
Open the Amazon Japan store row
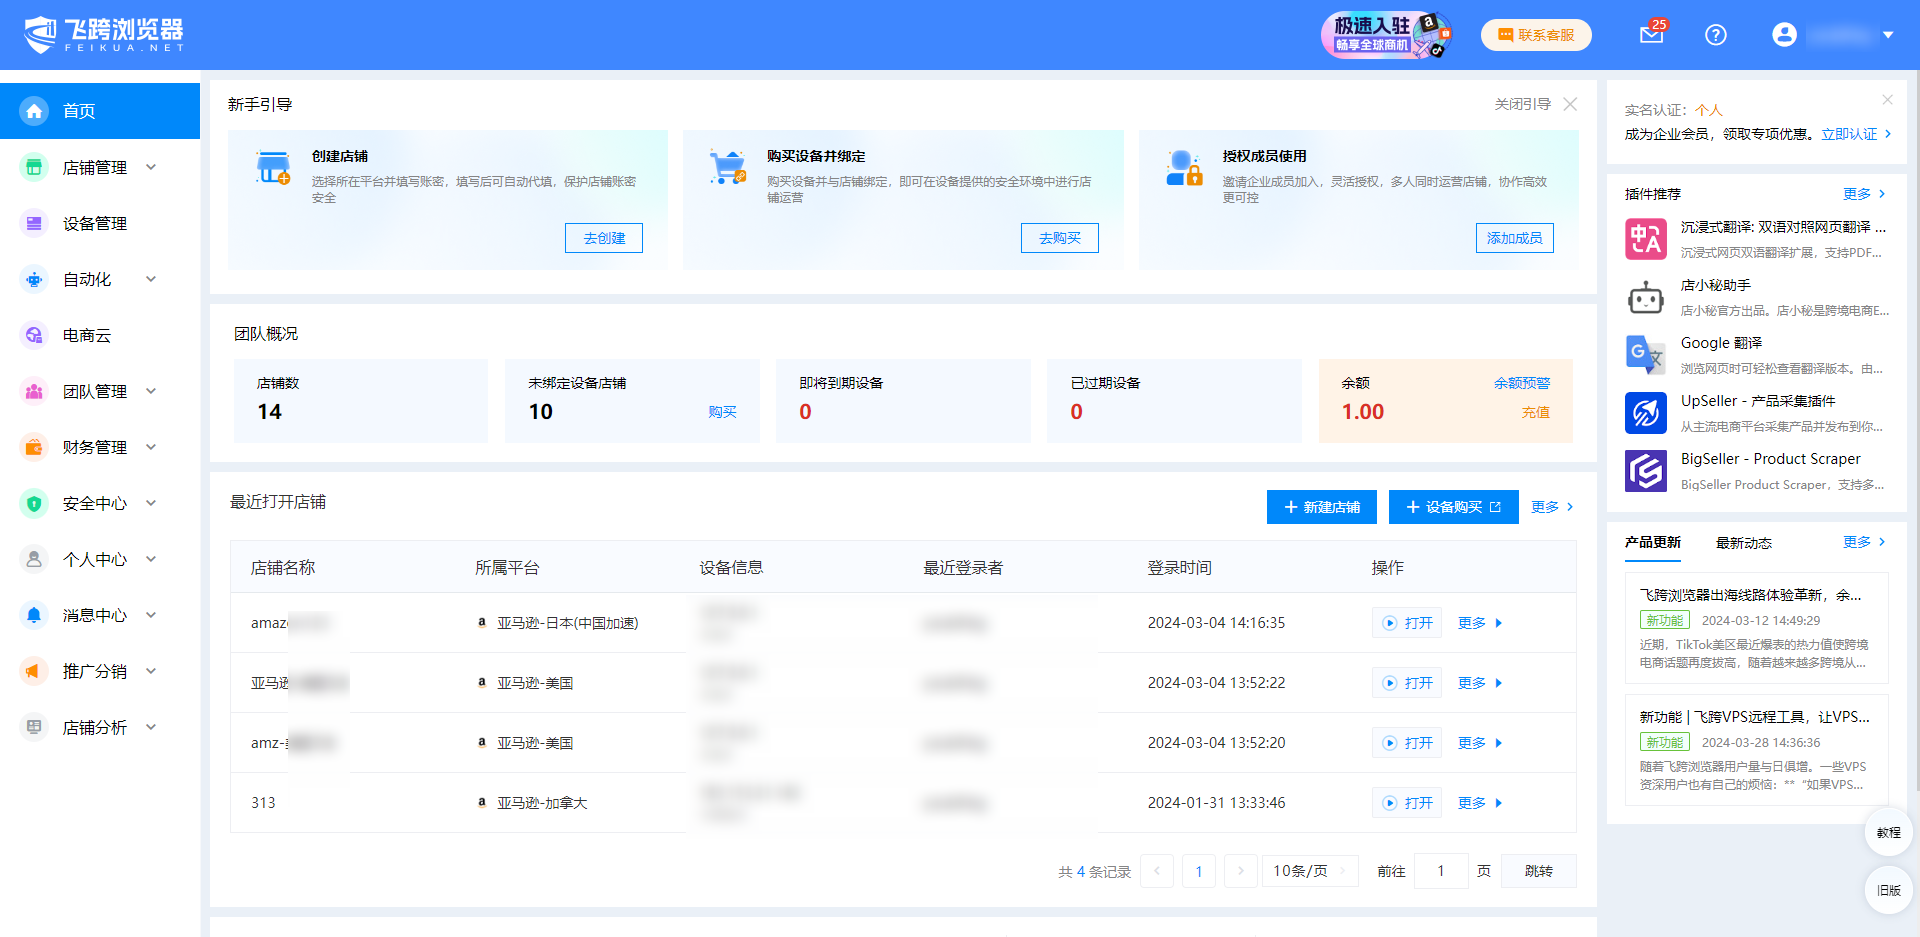click(1407, 623)
